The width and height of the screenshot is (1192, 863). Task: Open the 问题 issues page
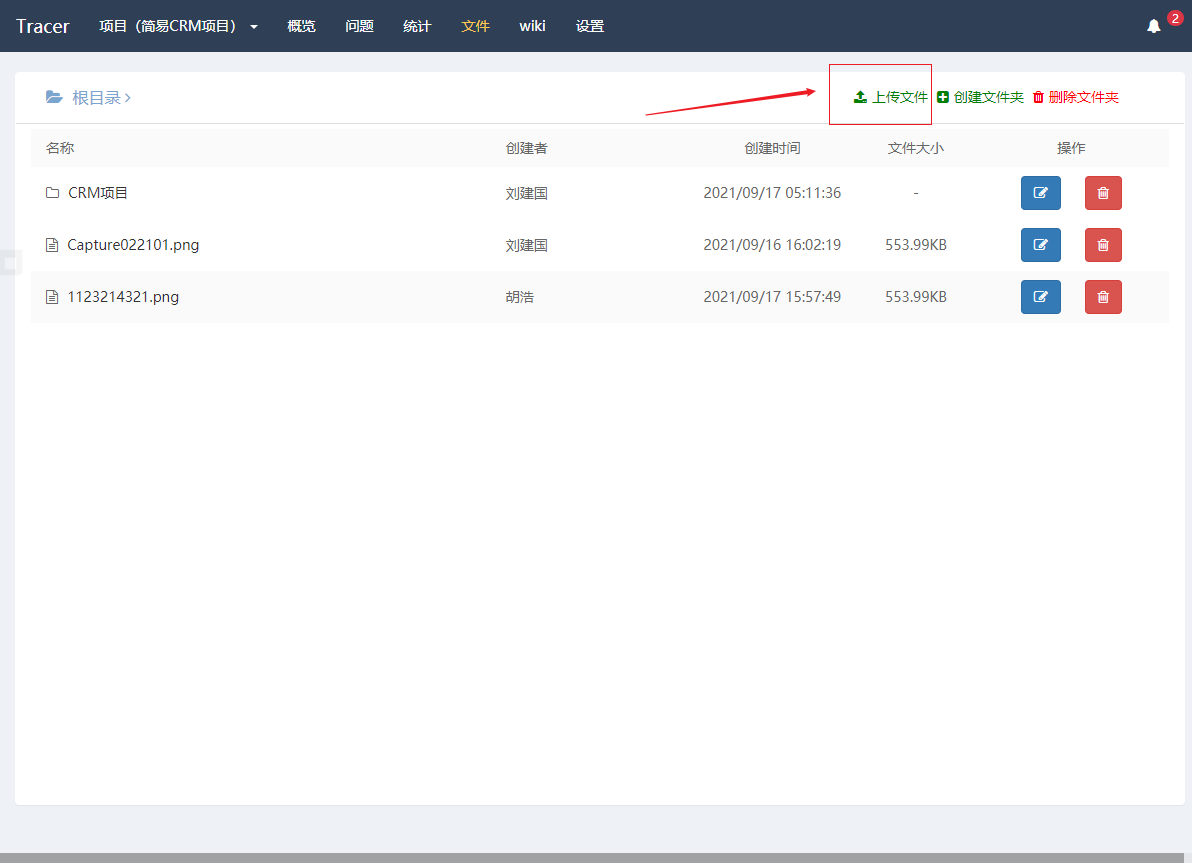point(359,26)
